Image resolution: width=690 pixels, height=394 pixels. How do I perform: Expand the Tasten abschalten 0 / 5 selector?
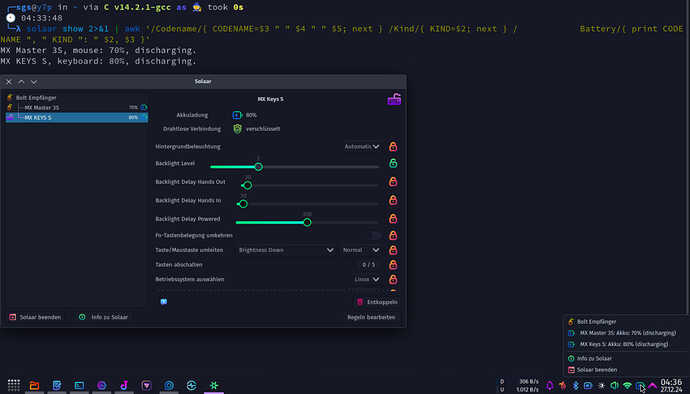[369, 265]
